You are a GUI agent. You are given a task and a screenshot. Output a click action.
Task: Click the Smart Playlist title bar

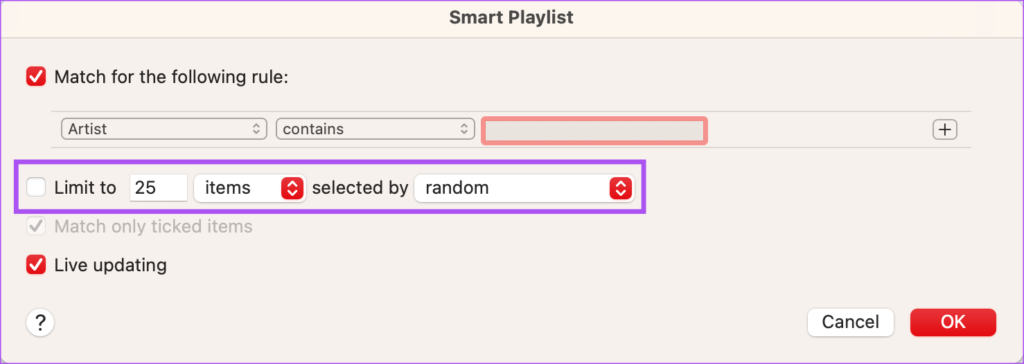511,18
